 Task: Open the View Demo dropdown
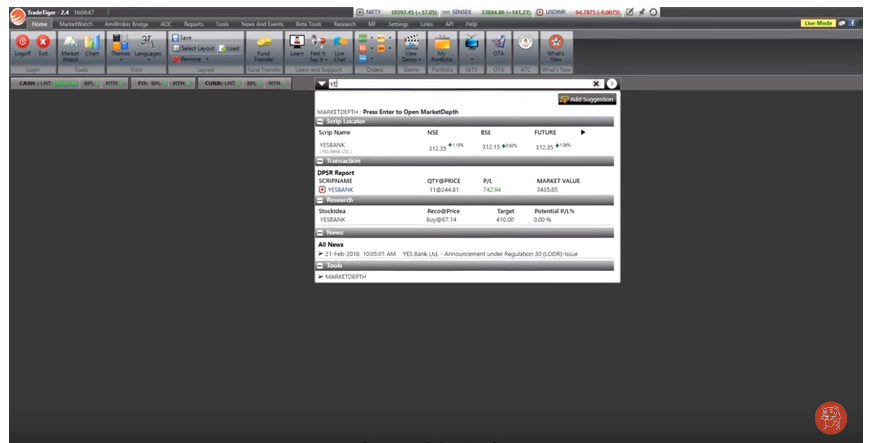(412, 48)
